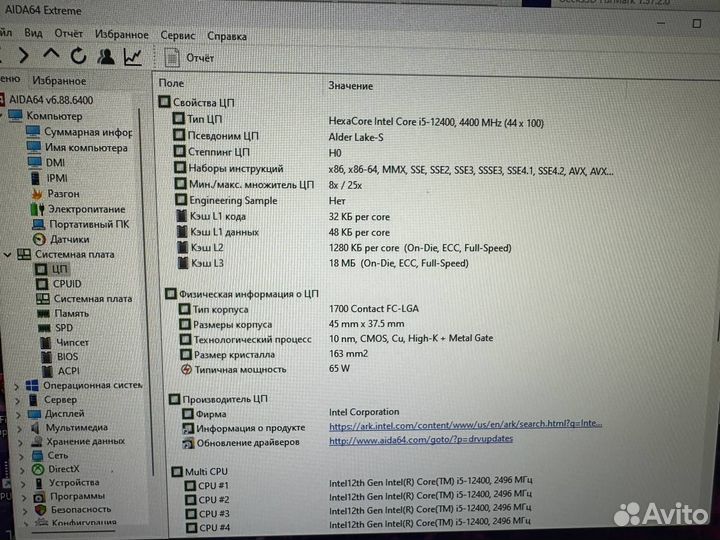Open the Датчики sensor item

pos(61,239)
